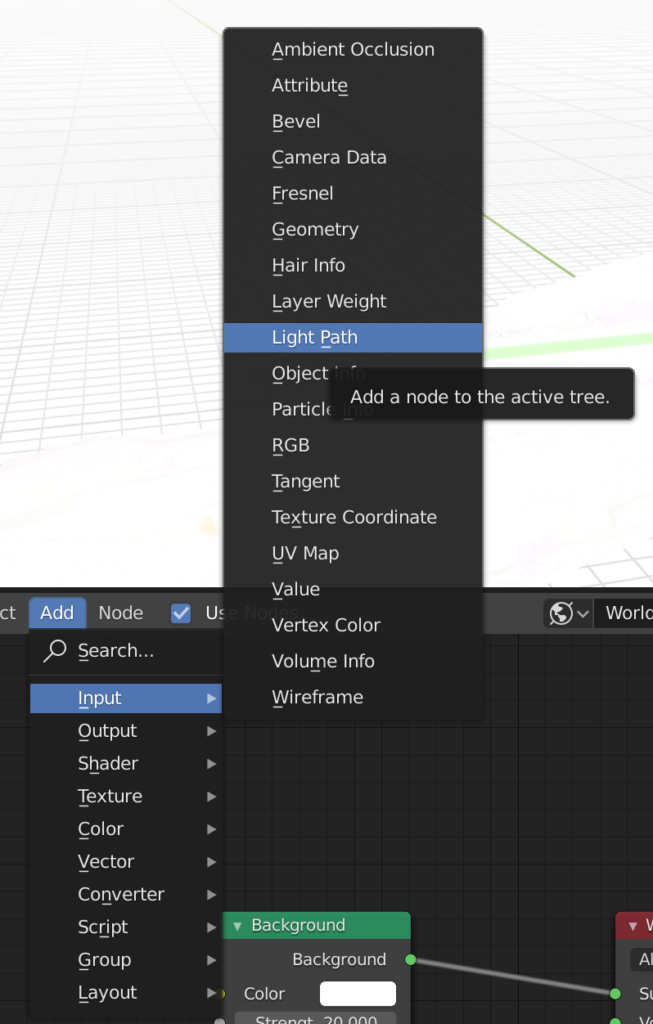Add the Geometry input node
Image resolution: width=653 pixels, height=1024 pixels.
click(x=353, y=229)
